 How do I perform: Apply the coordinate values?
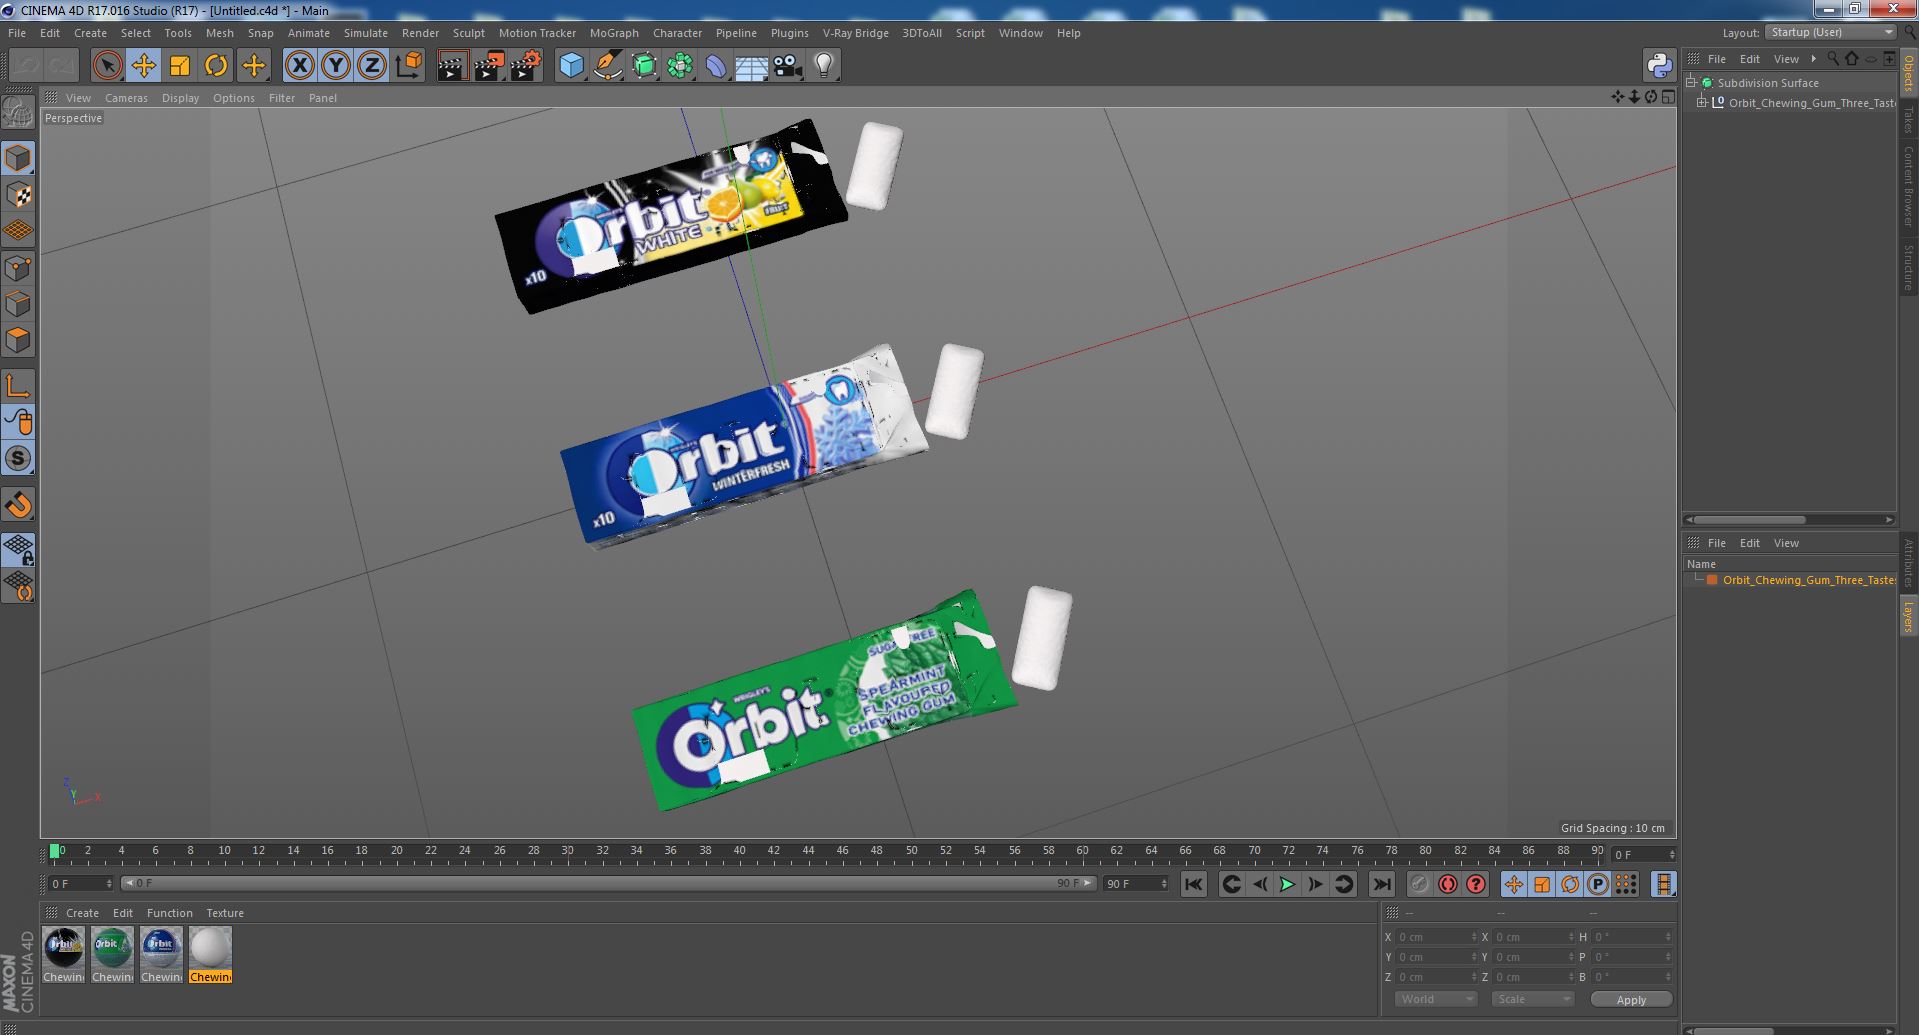tap(1631, 999)
